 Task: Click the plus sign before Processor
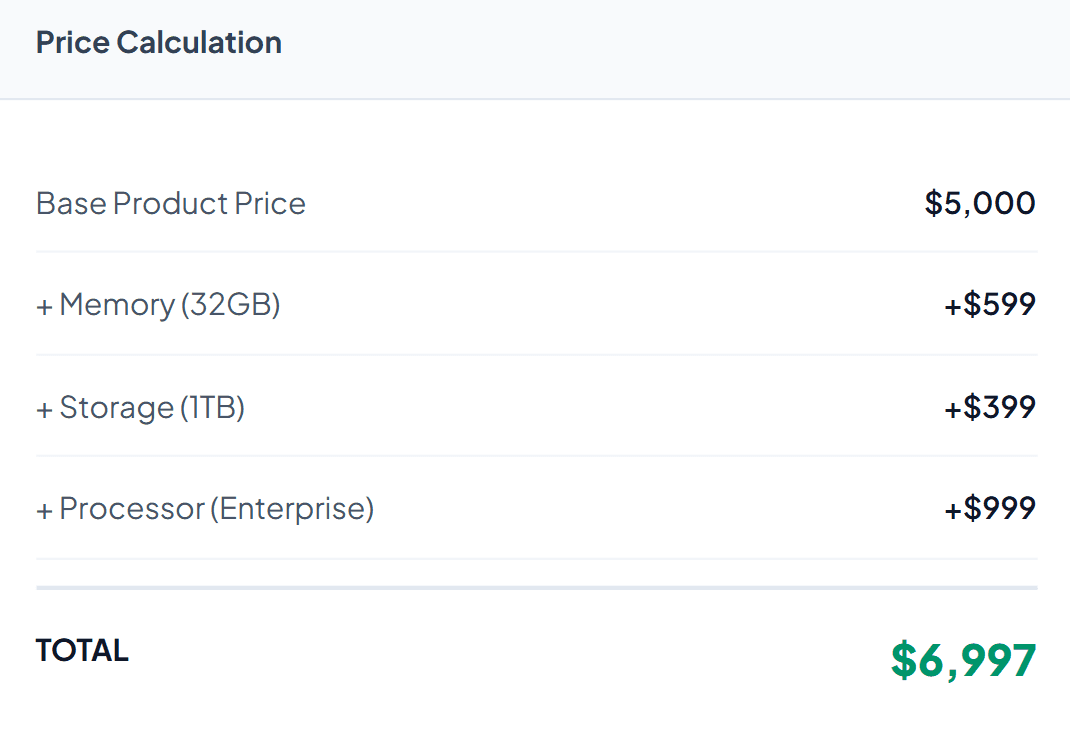(44, 511)
